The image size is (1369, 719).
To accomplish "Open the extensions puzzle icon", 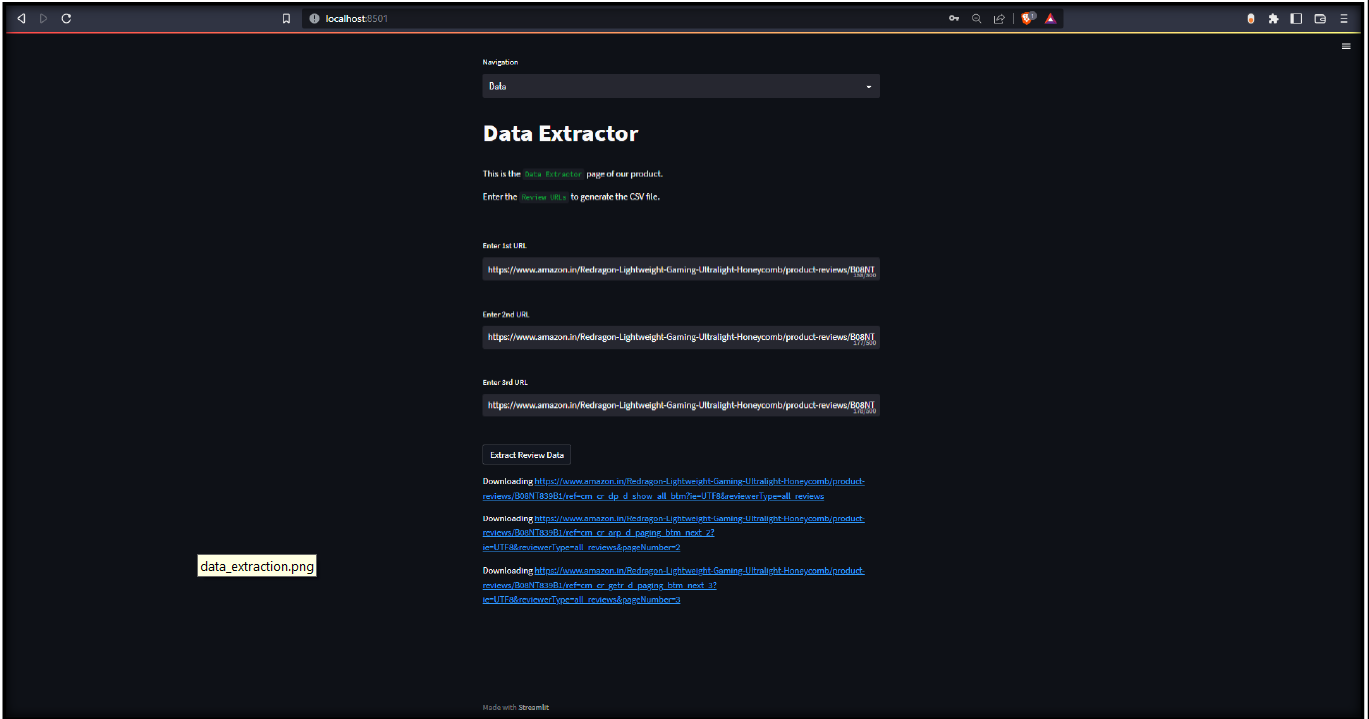I will [1273, 17].
